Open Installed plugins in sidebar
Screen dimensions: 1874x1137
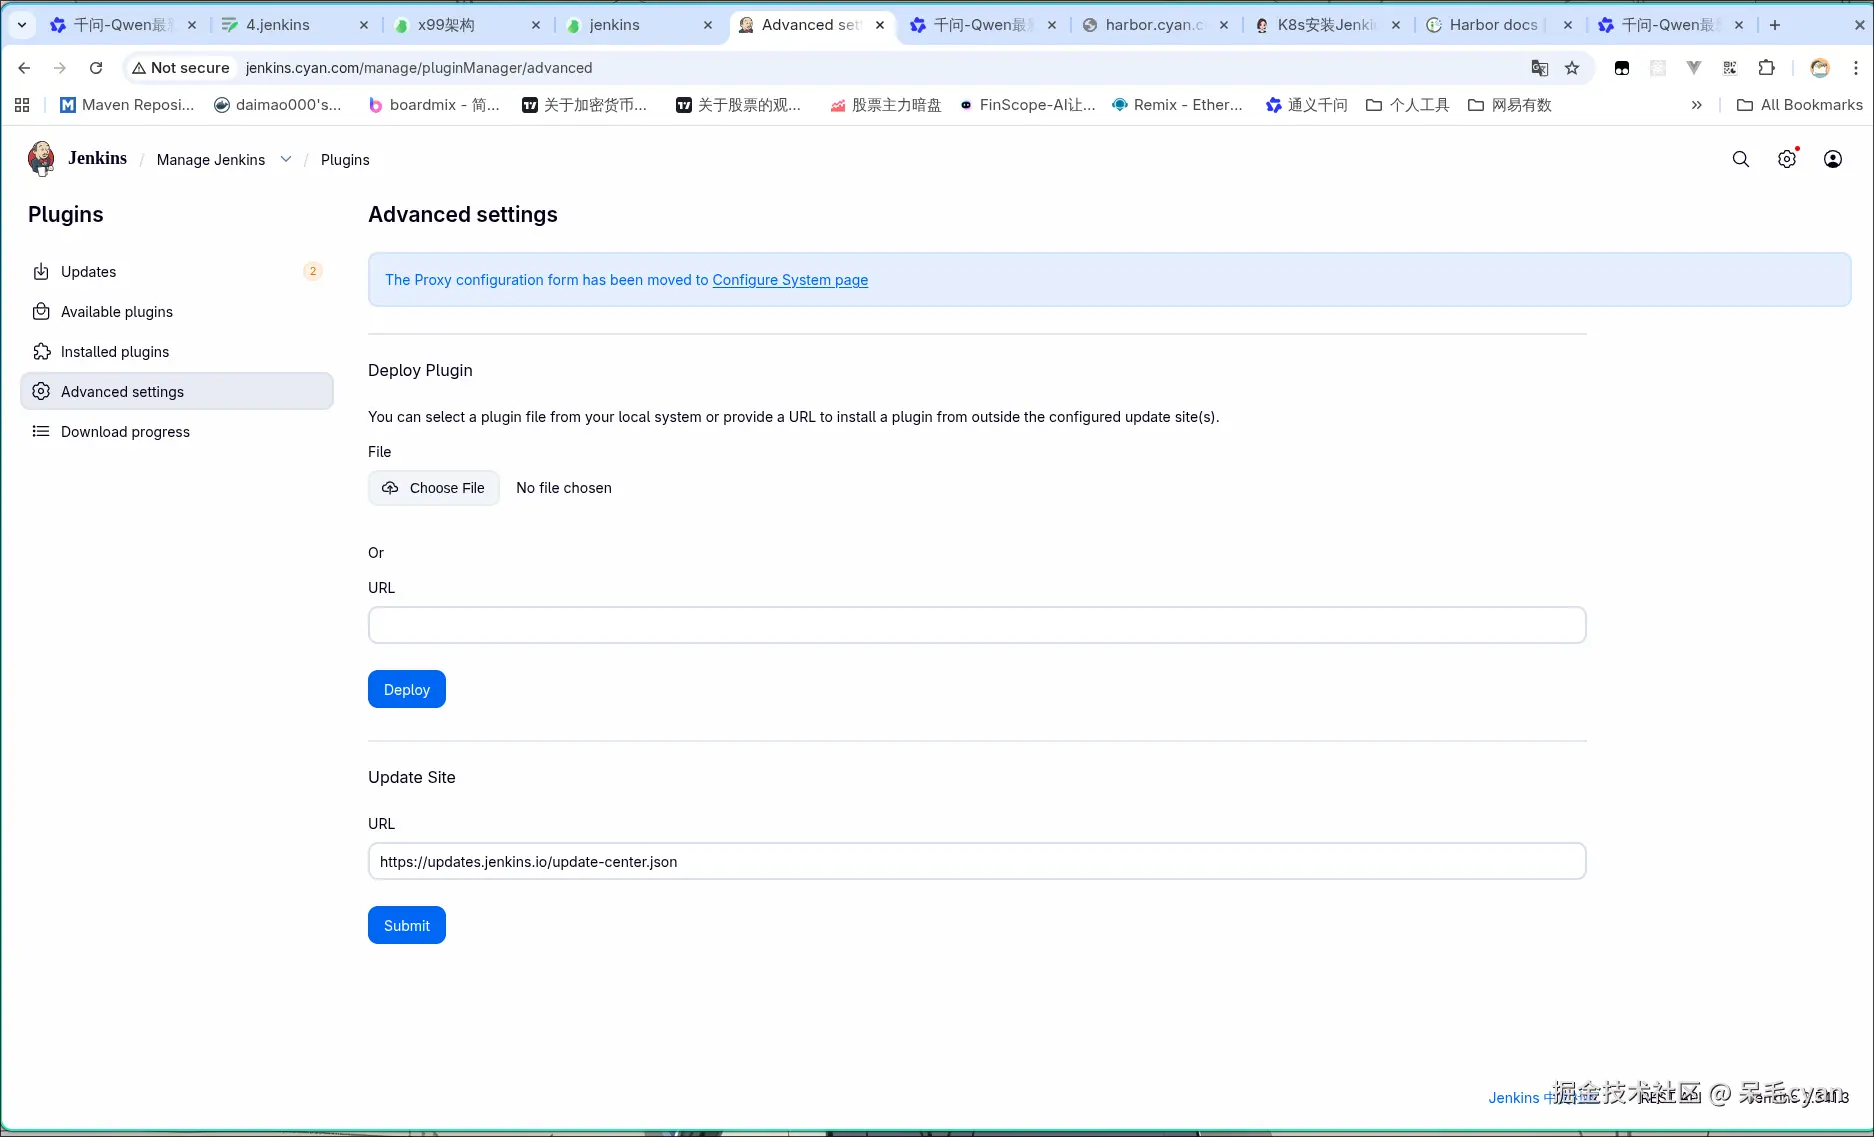click(x=177, y=352)
